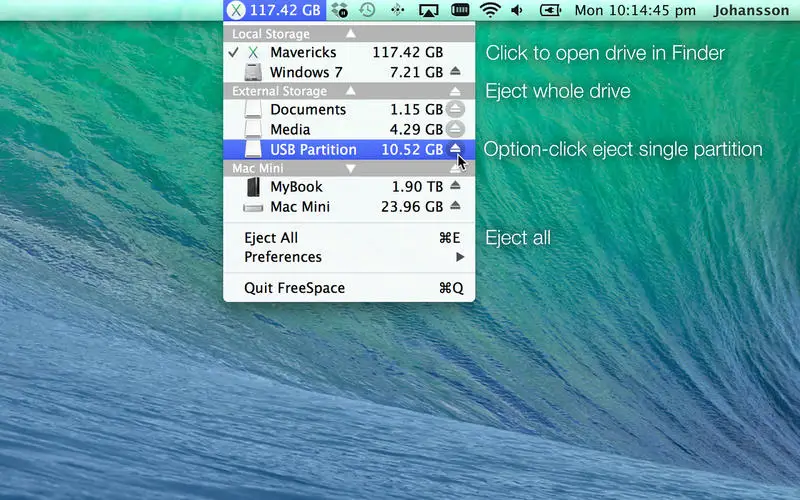Collapse the External Storage section
The height and width of the screenshot is (500, 800).
(351, 91)
